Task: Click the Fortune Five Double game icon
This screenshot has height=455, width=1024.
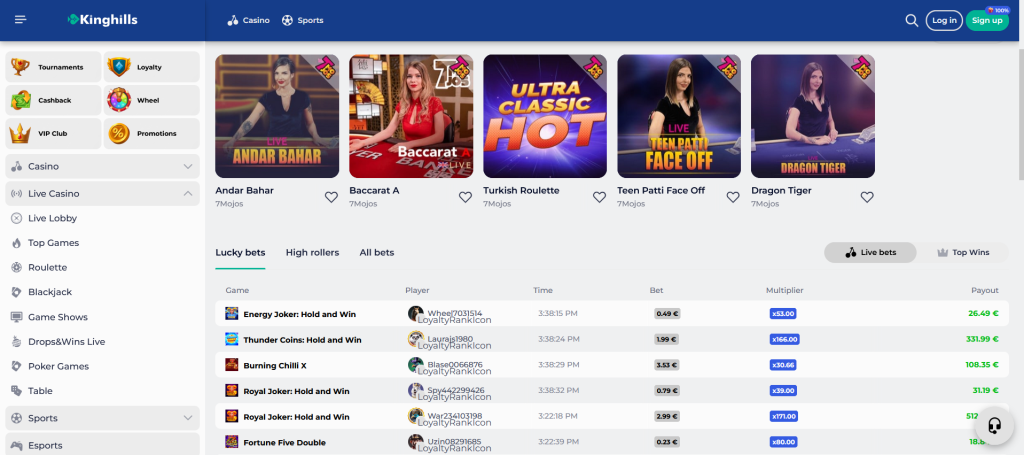Action: (x=232, y=442)
